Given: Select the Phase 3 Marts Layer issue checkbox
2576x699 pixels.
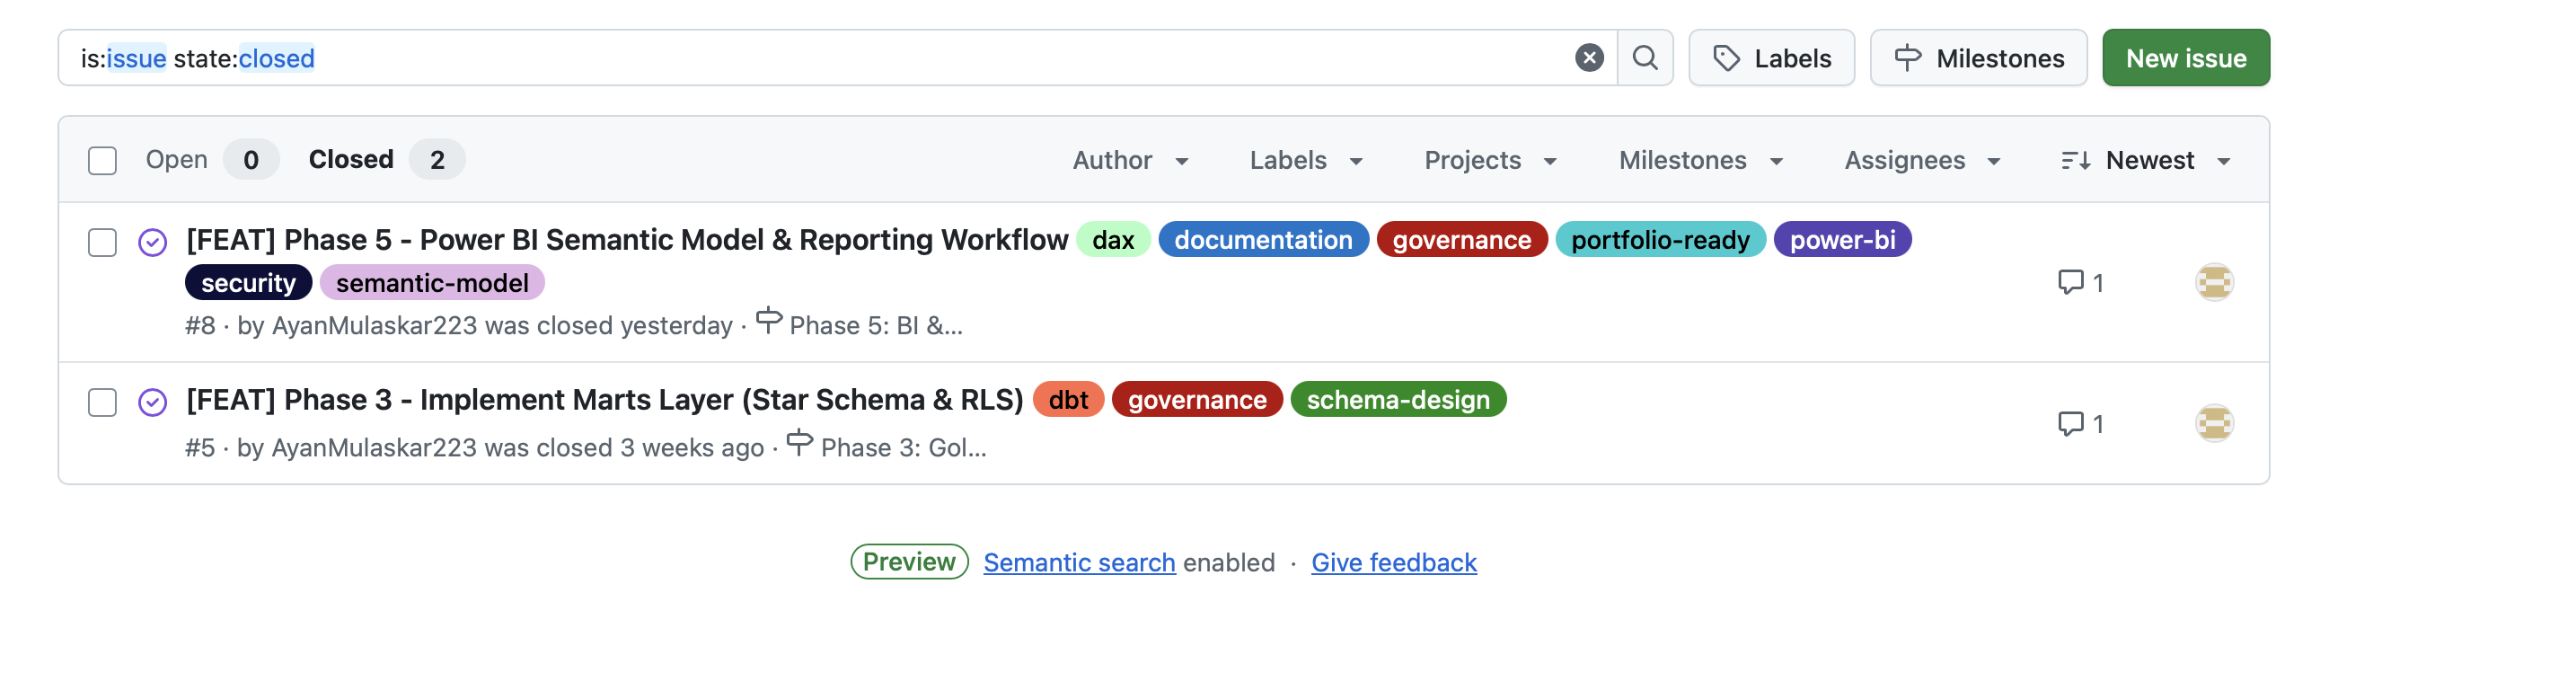Looking at the screenshot, I should coord(102,402).
